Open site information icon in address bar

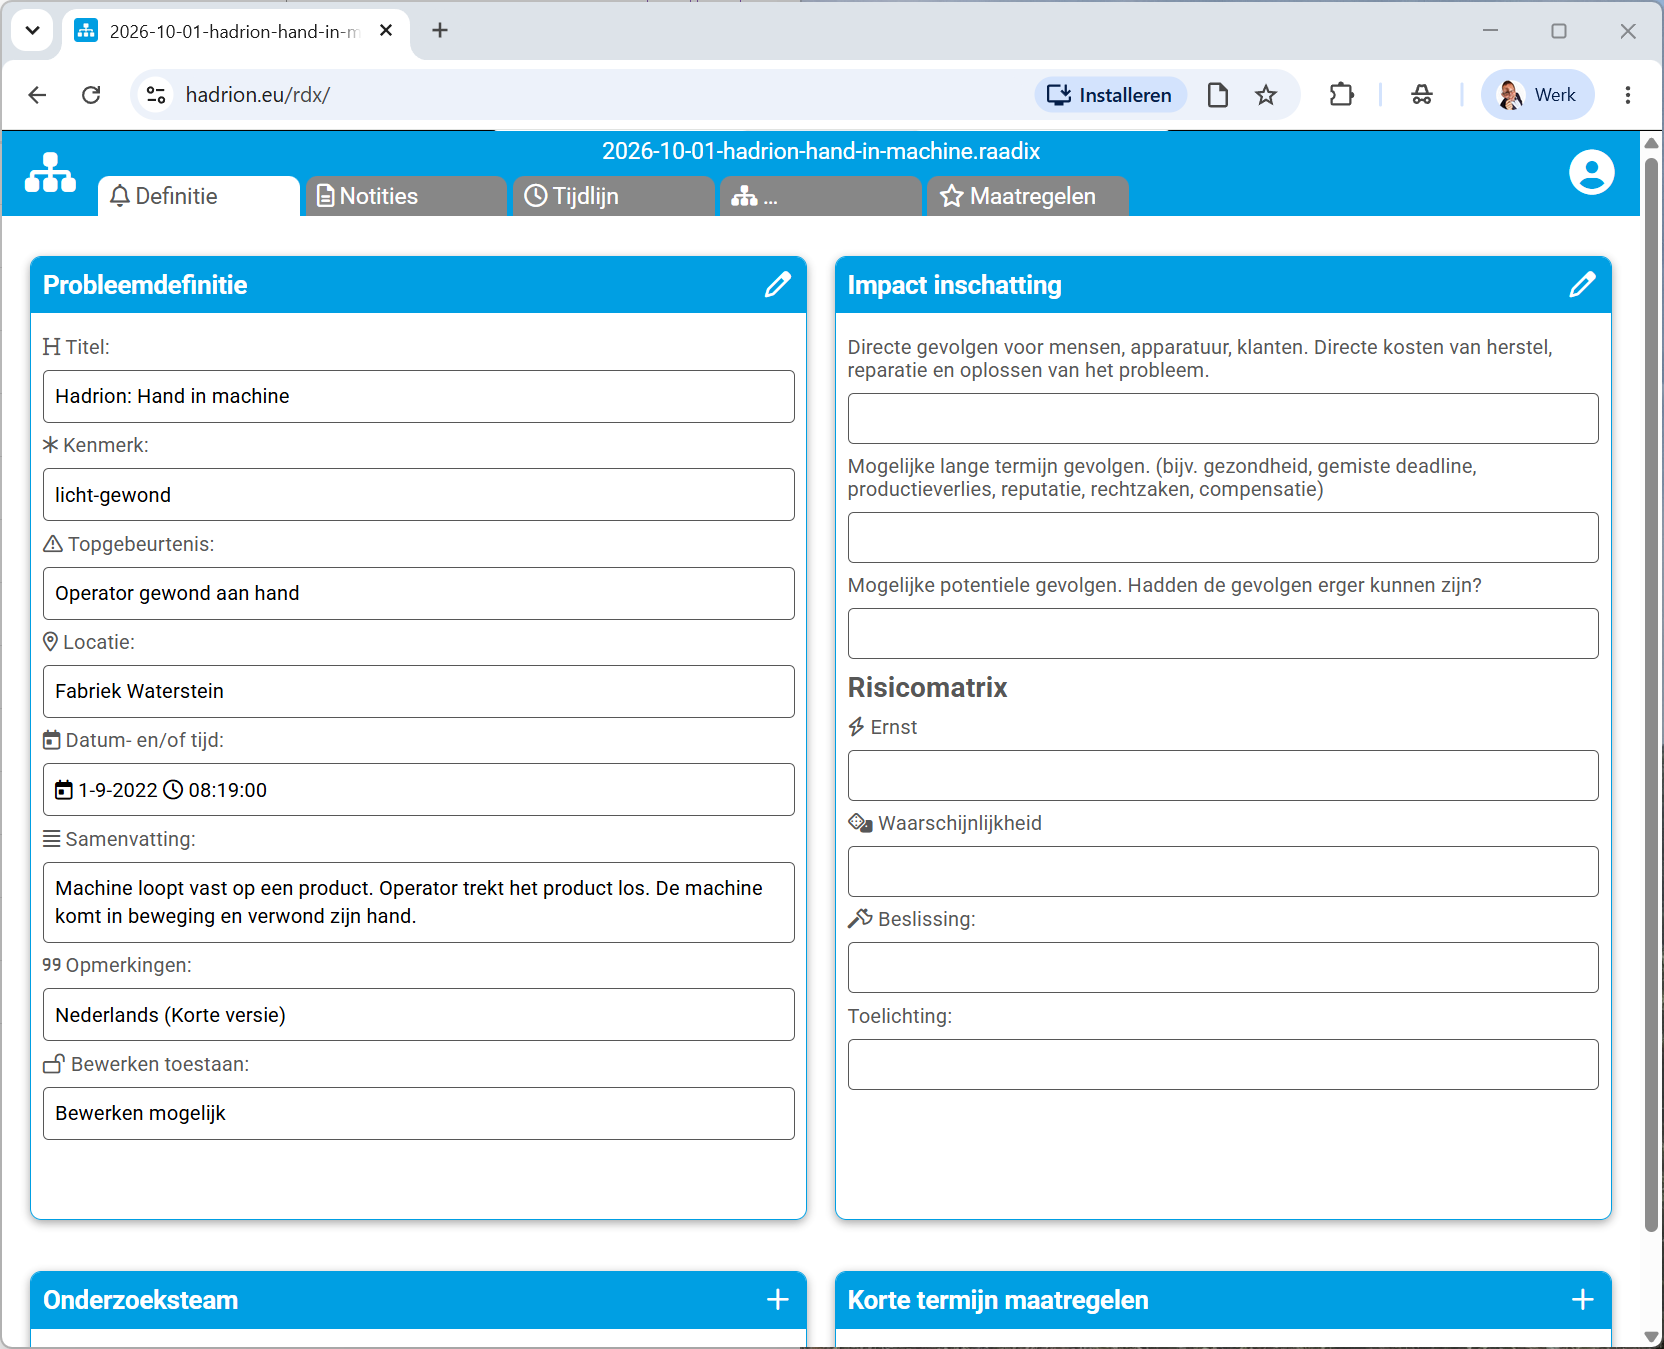(156, 95)
